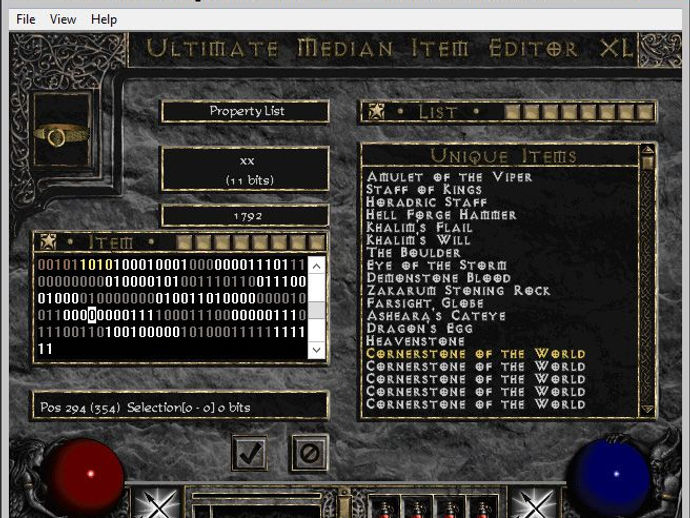Select Demonstone Blood
This screenshot has width=690, height=518.
[x=438, y=278]
